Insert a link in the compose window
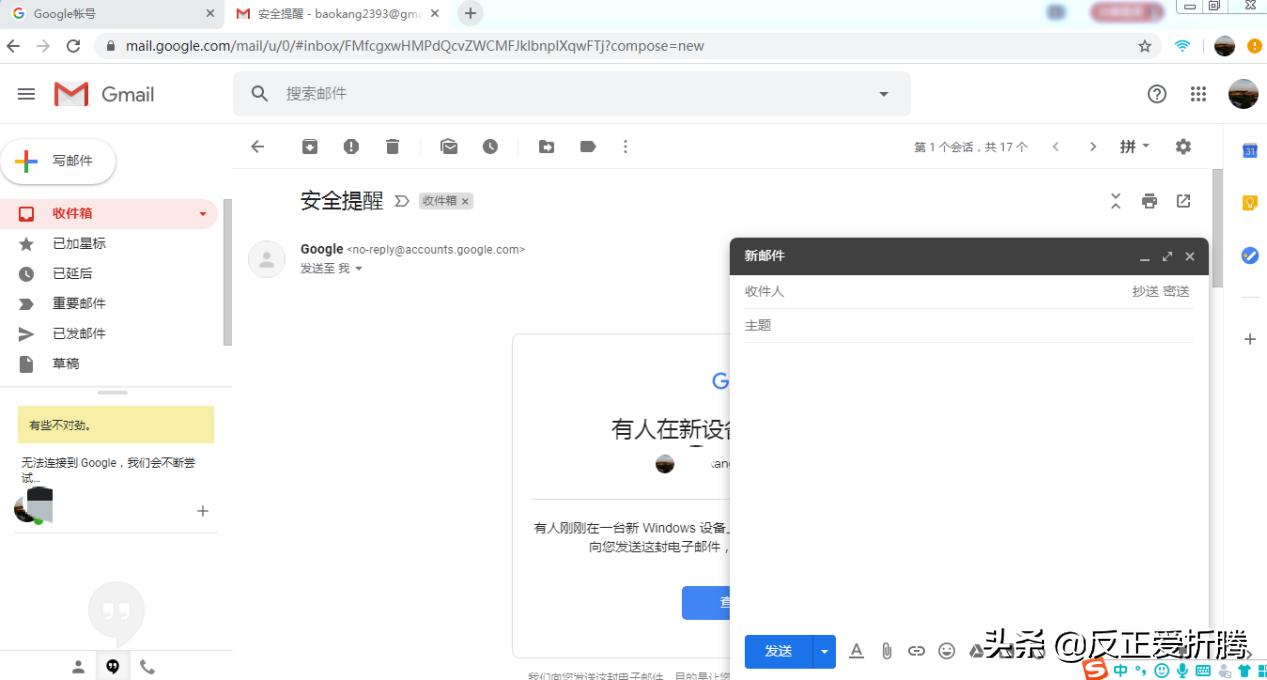 click(916, 650)
